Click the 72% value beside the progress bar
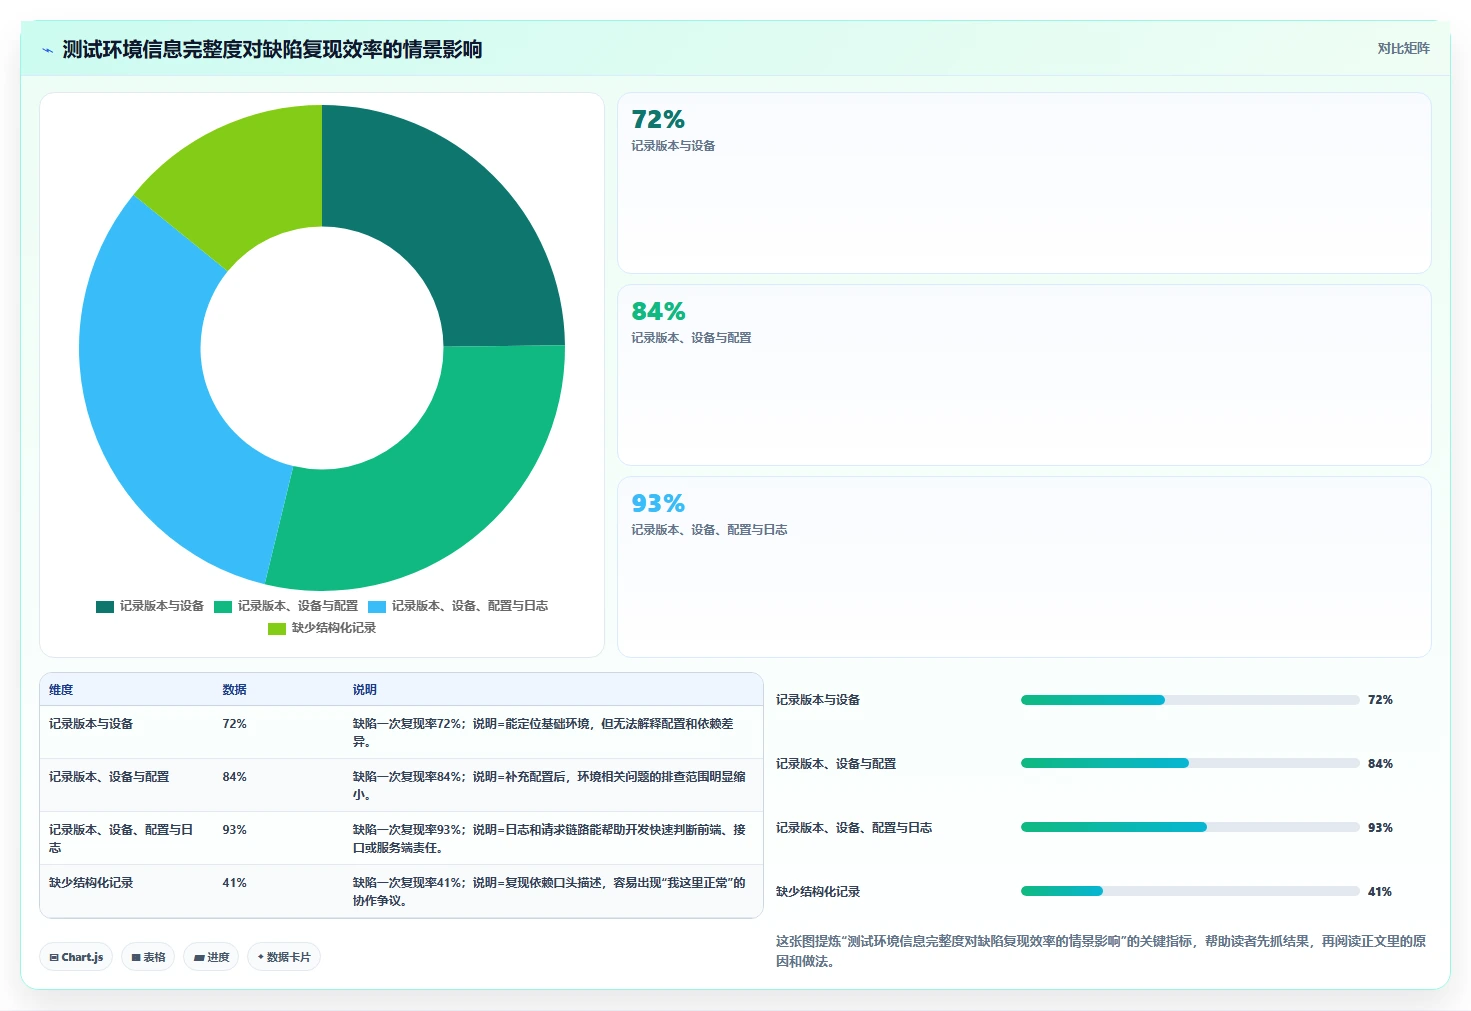The image size is (1471, 1011). pyautogui.click(x=1380, y=700)
